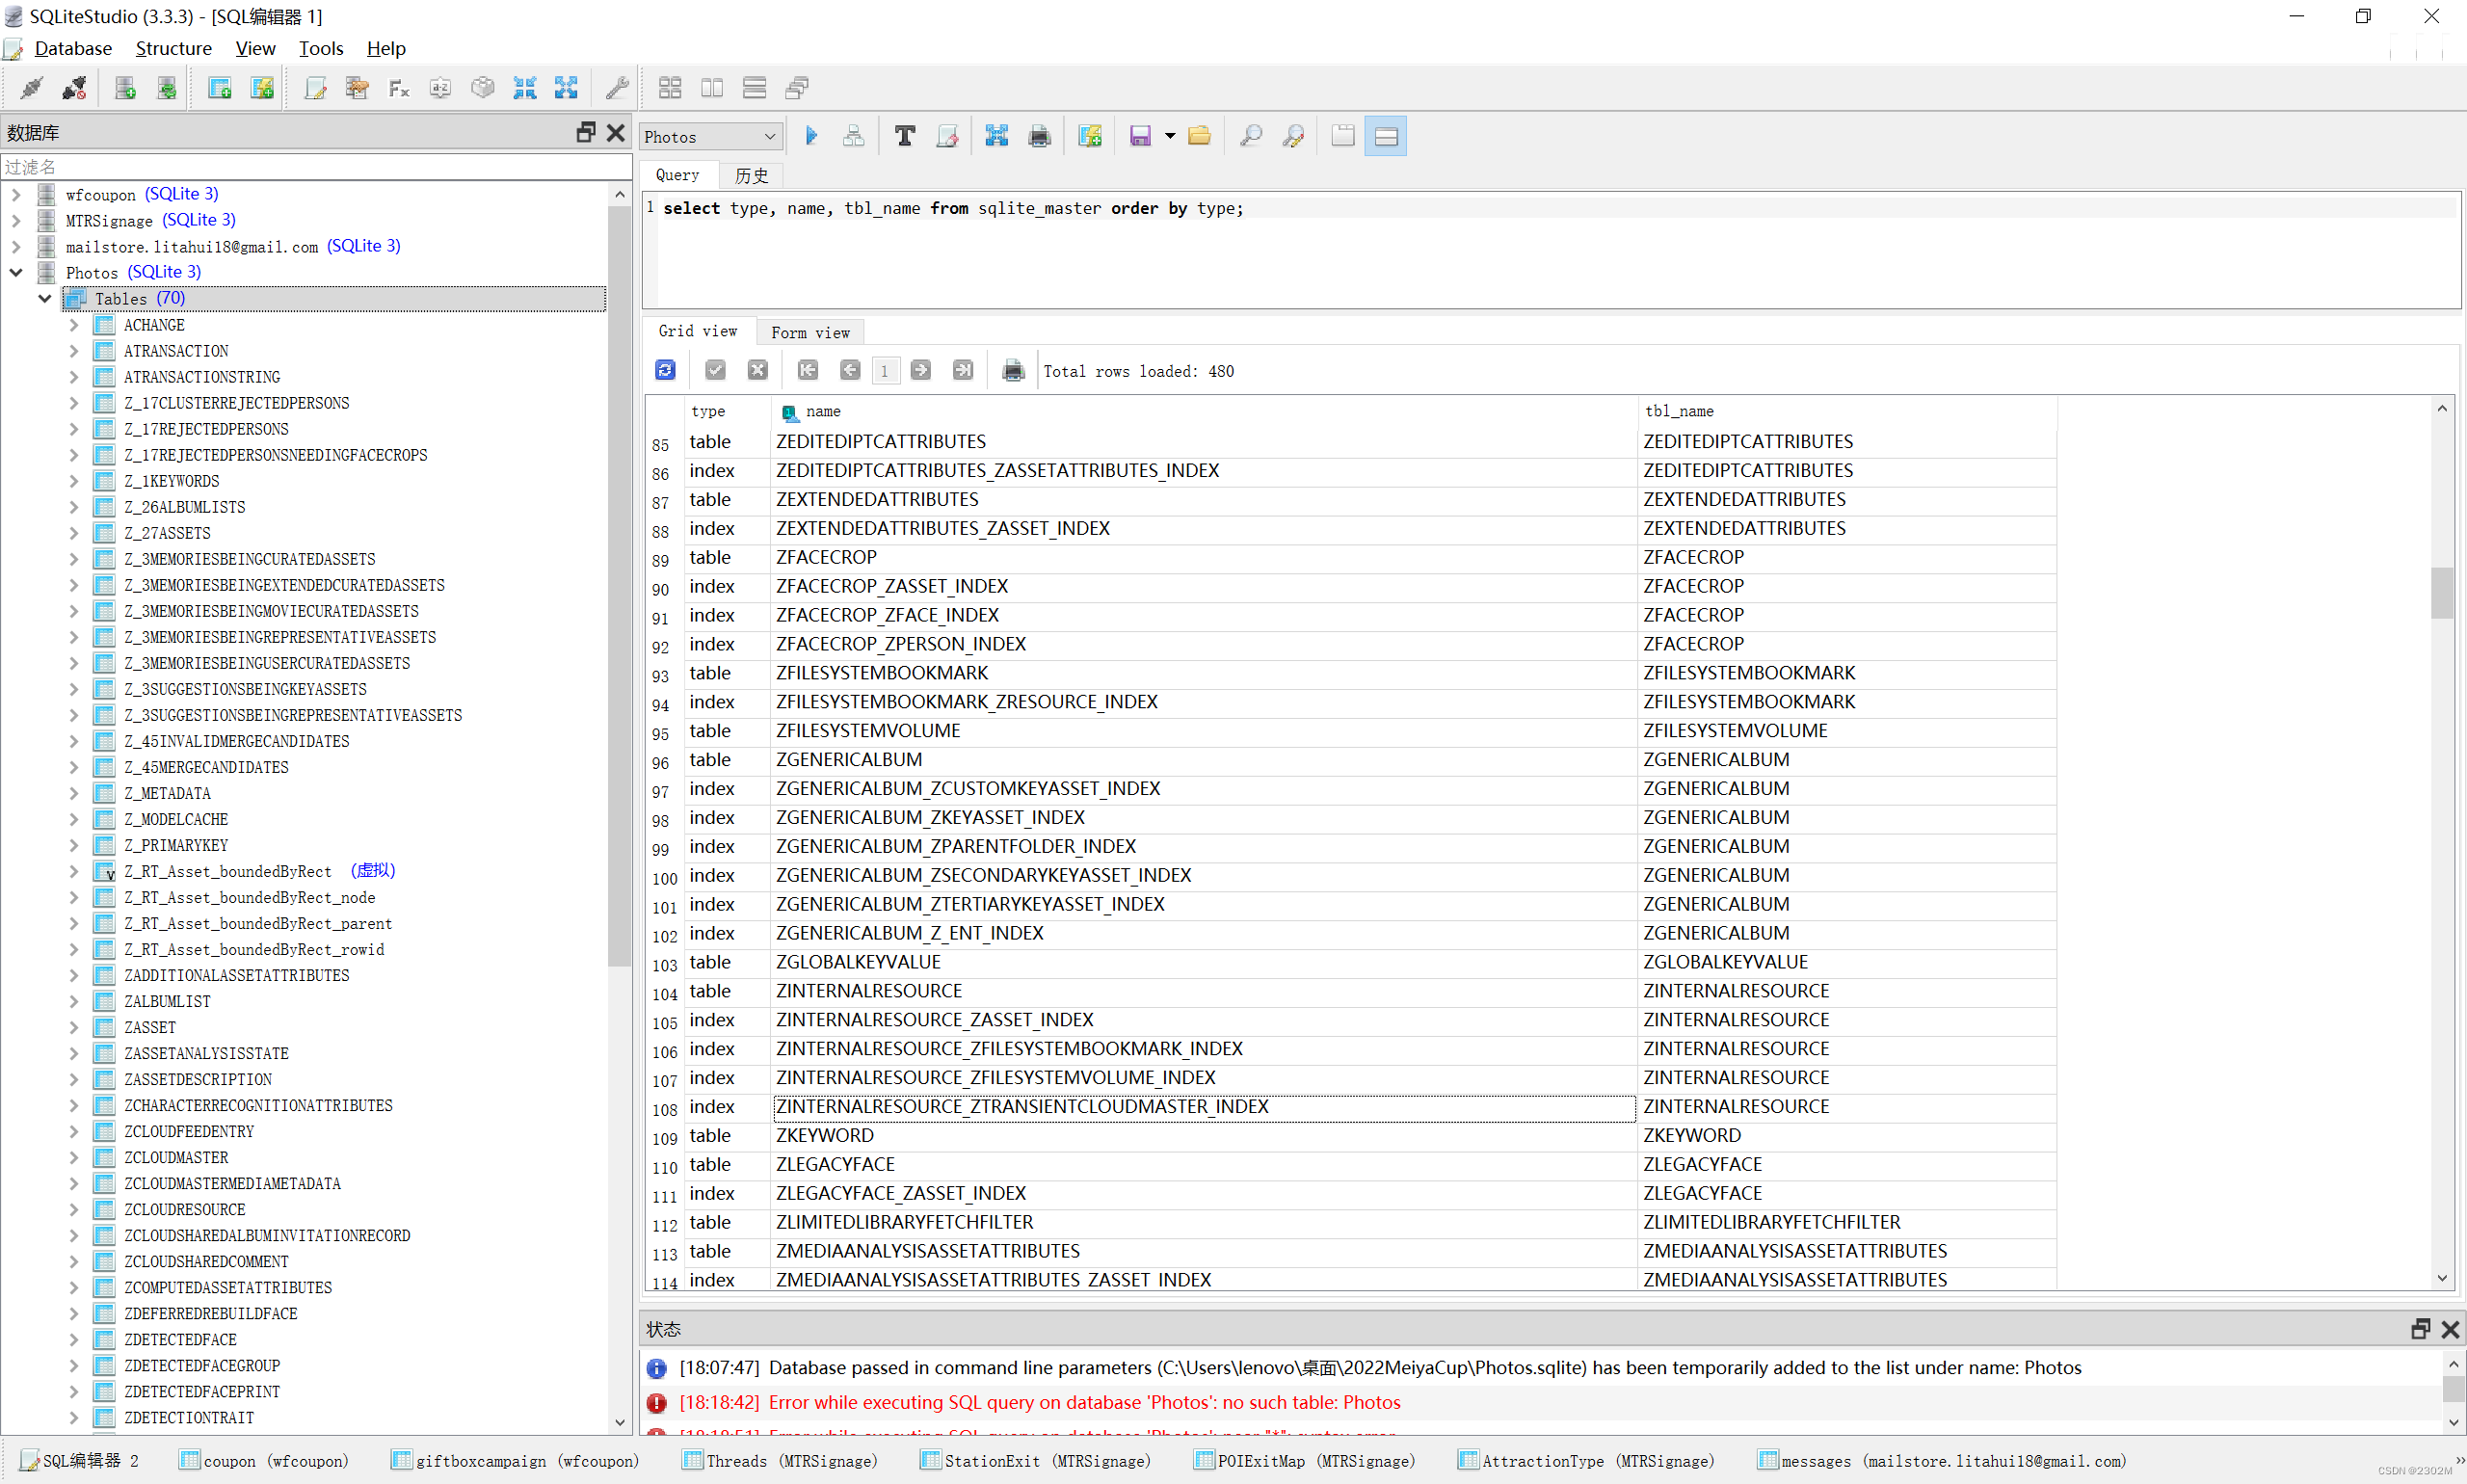Open the SQL function editor icon
Viewport: 2467px width, 1484px height.
(x=399, y=88)
